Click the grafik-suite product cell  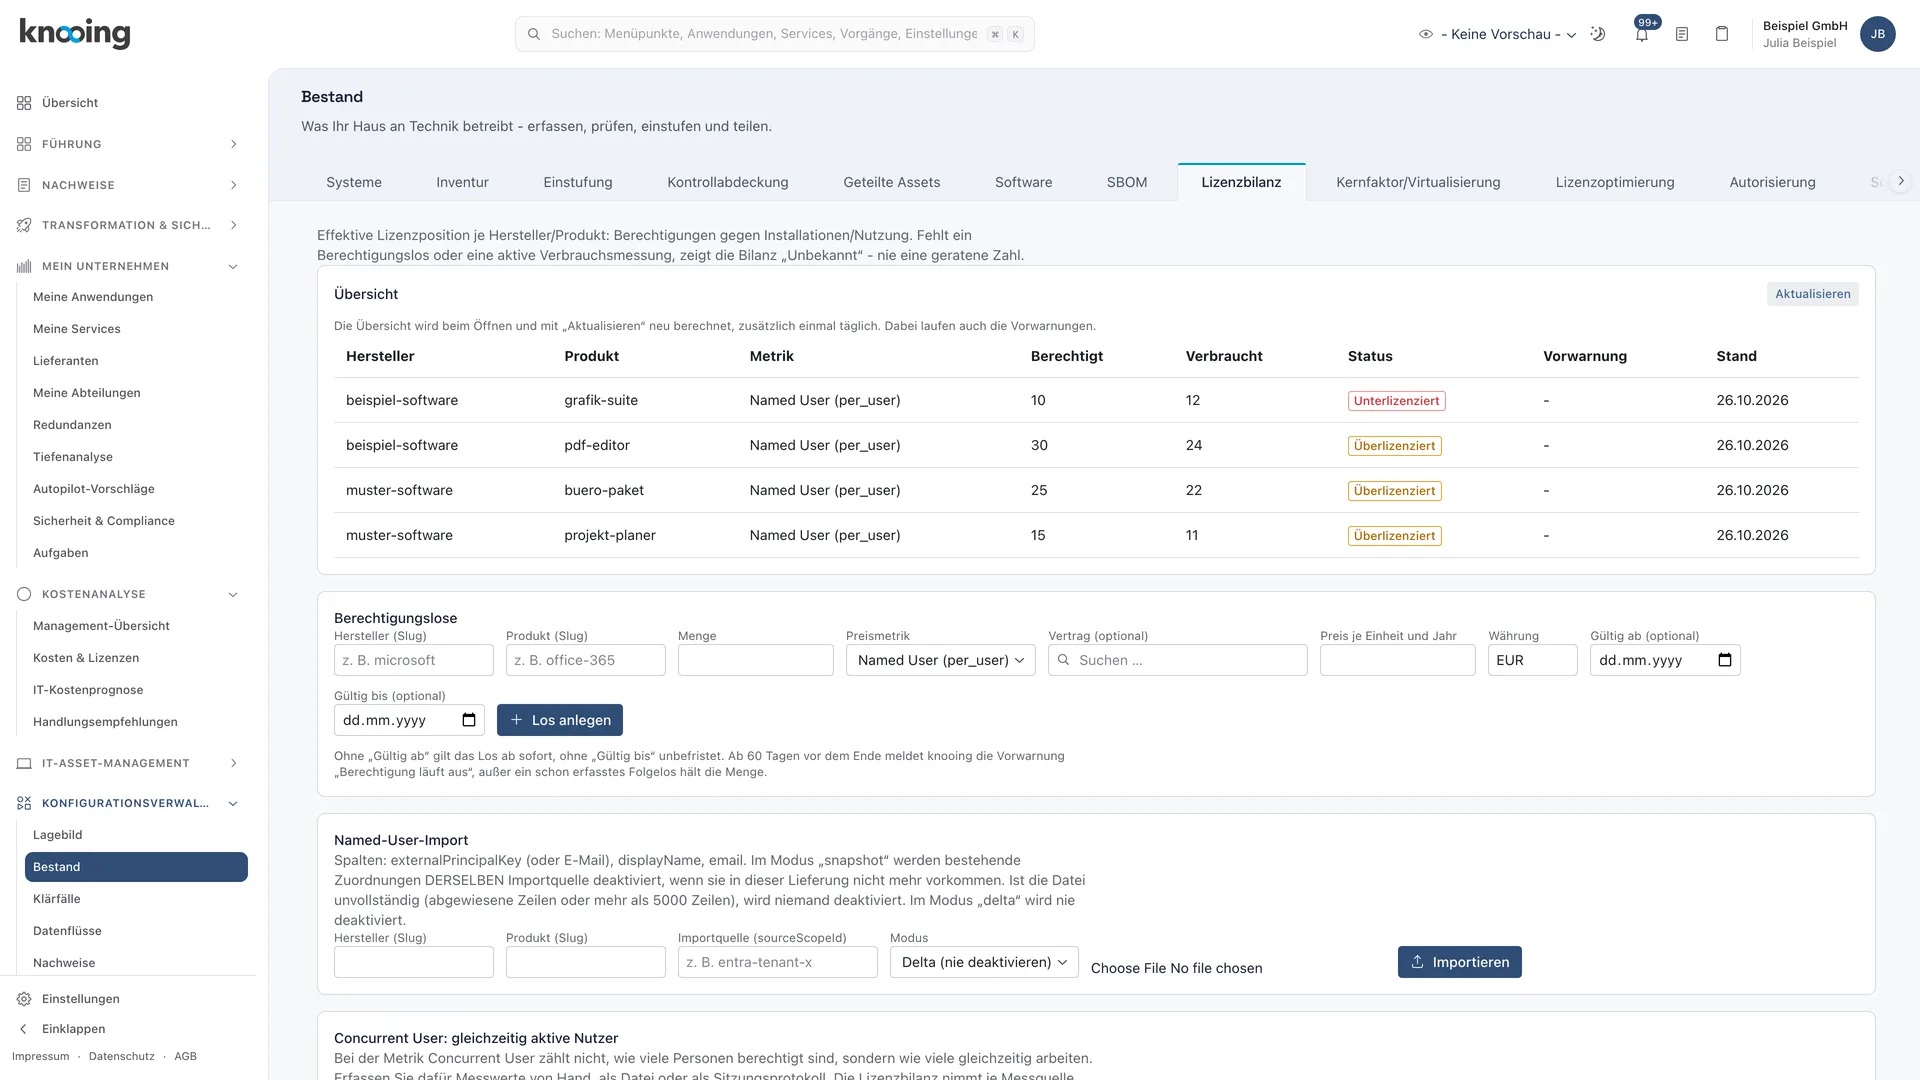pyautogui.click(x=601, y=400)
